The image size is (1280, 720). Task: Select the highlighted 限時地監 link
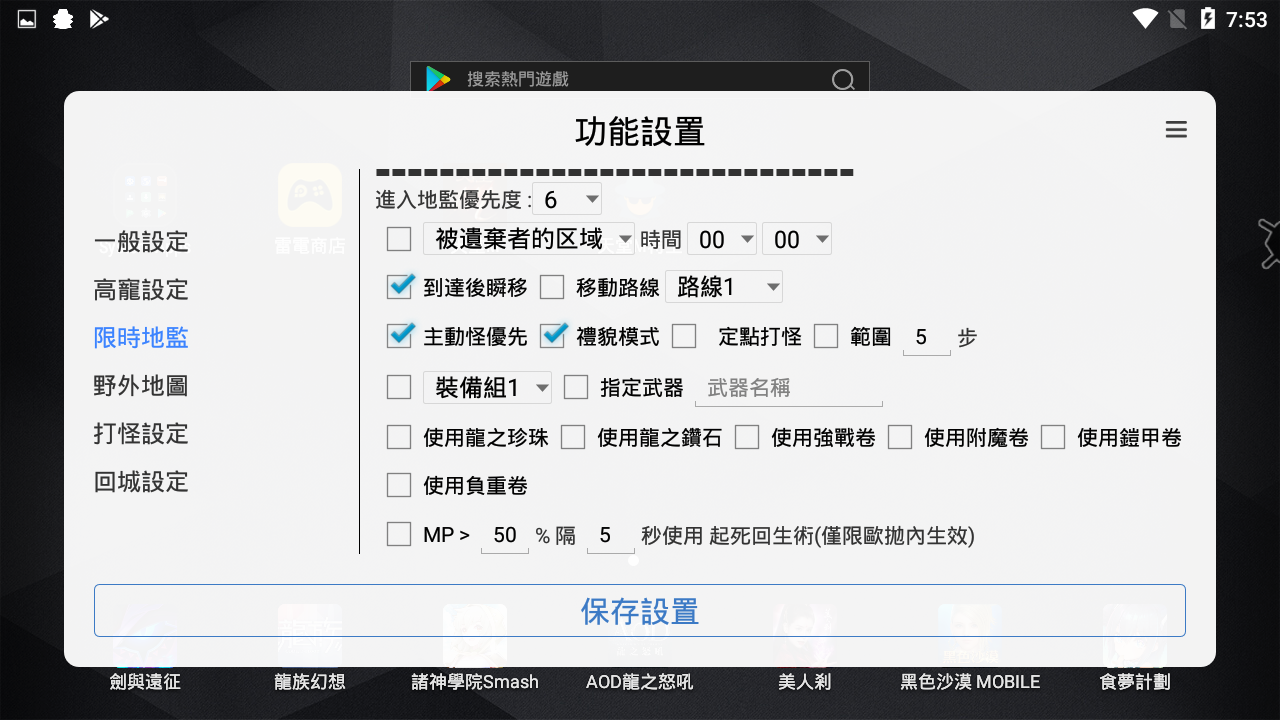coord(140,338)
